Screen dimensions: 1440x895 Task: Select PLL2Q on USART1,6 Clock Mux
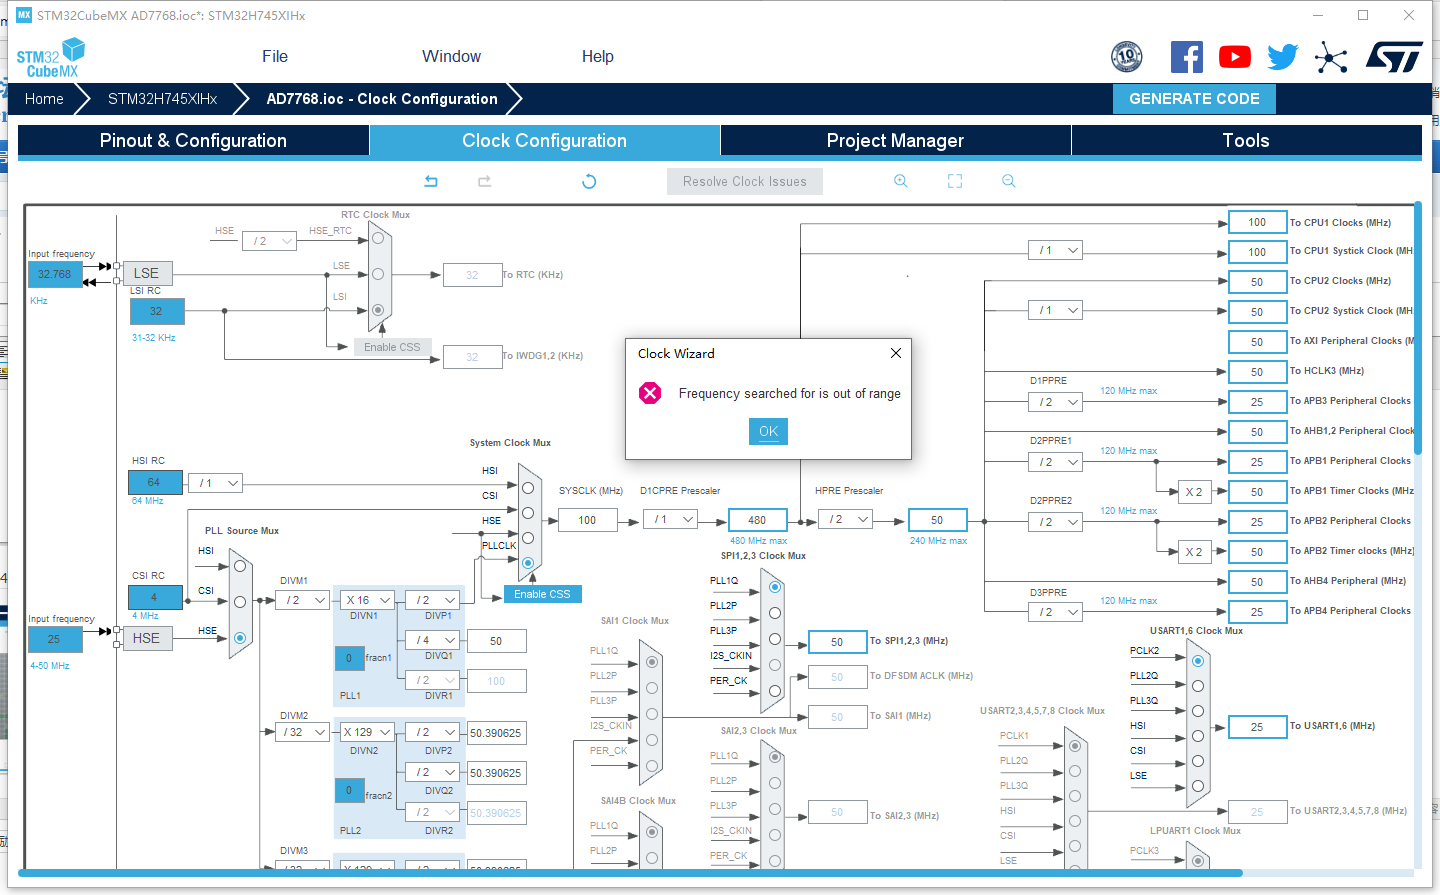pyautogui.click(x=1198, y=686)
